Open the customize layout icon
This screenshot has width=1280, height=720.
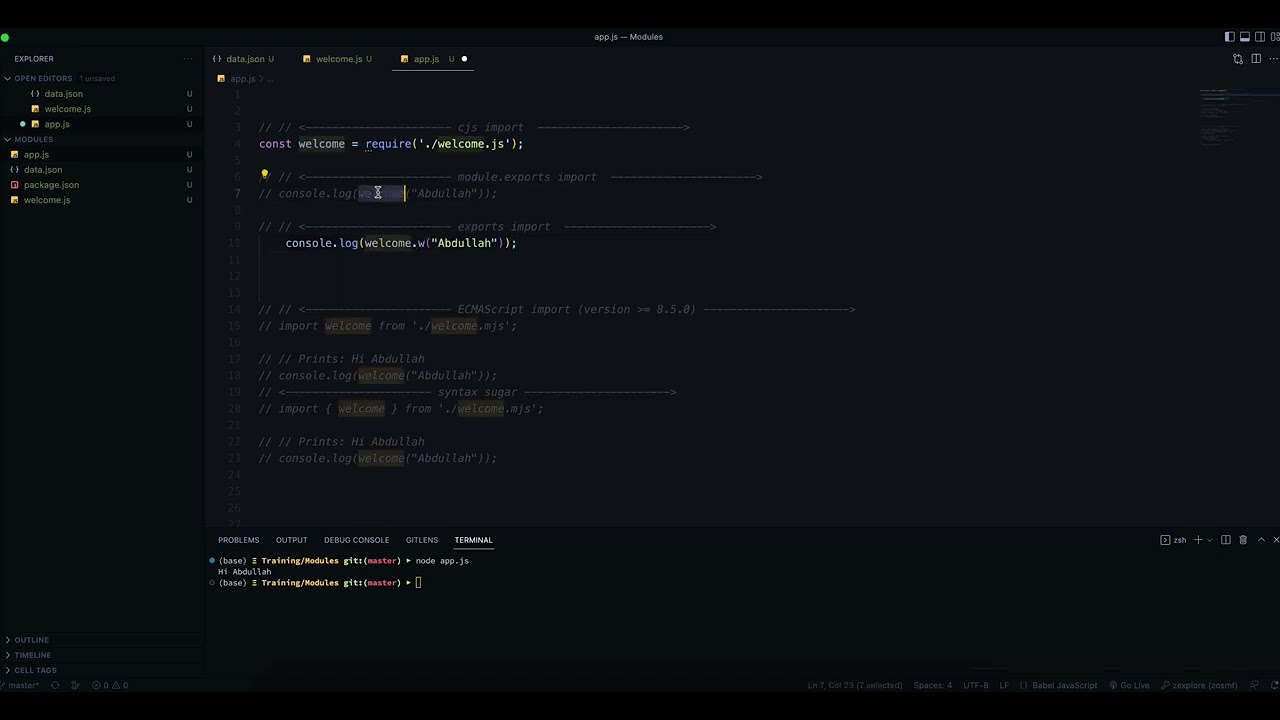coord(1275,37)
